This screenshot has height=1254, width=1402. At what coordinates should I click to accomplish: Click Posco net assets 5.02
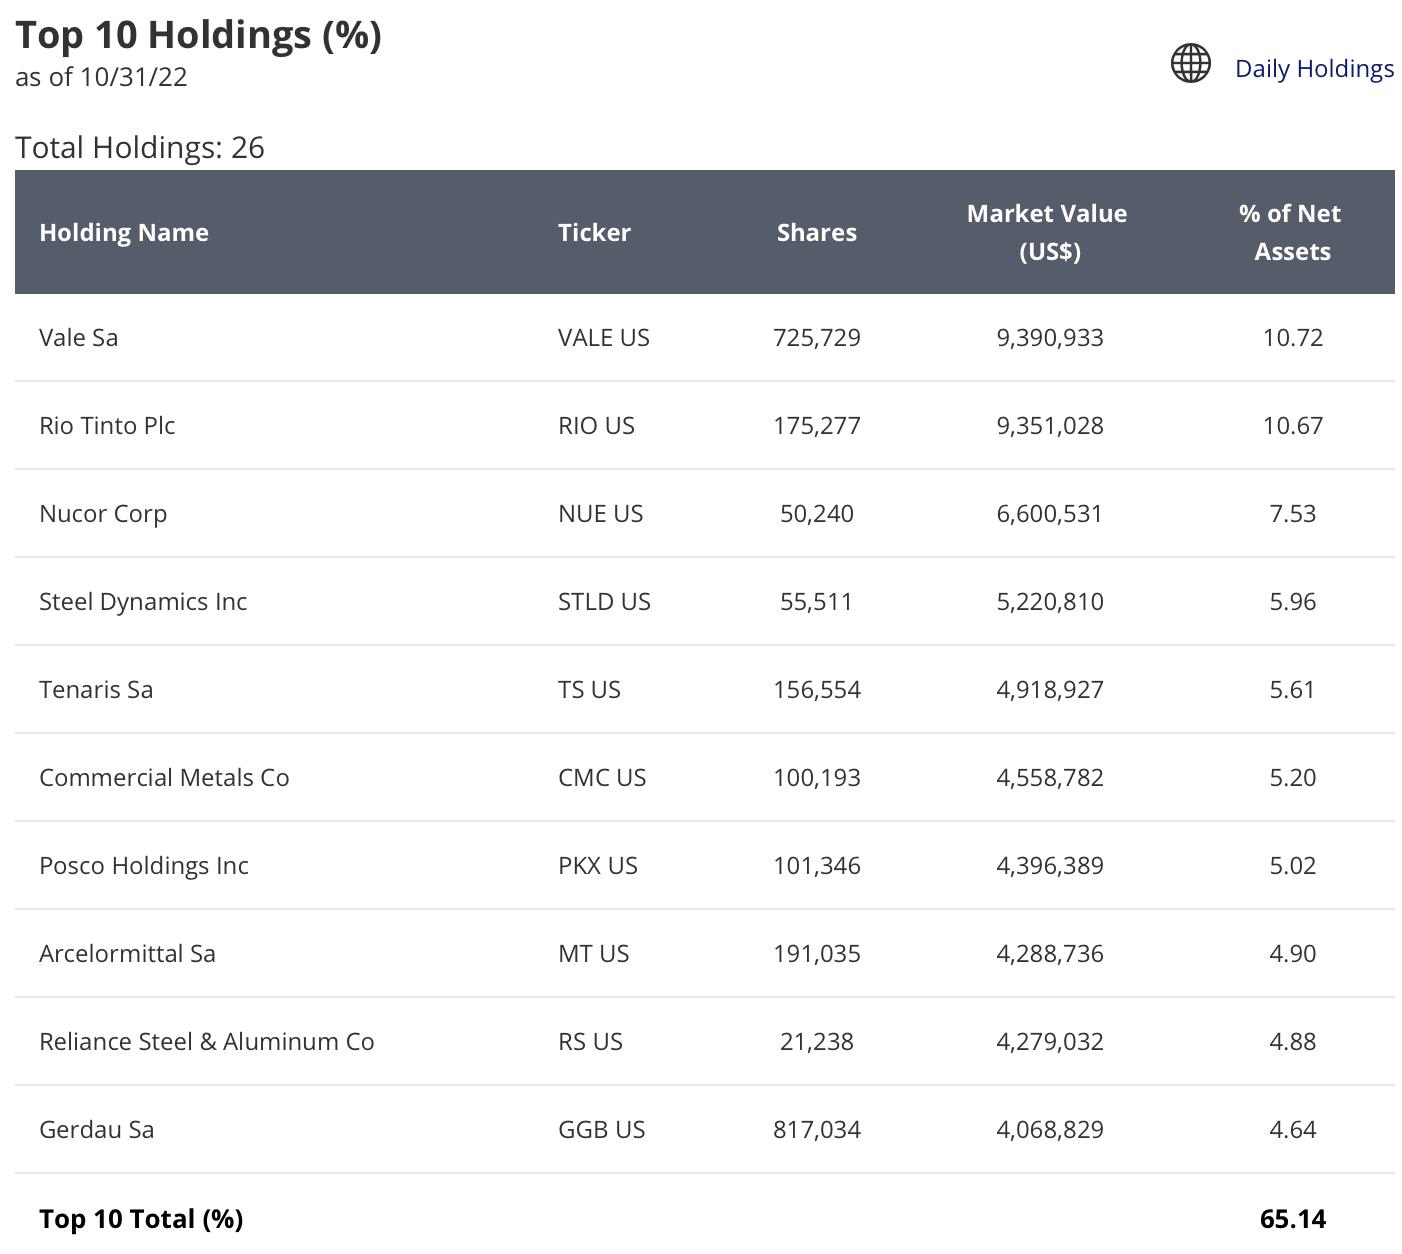[x=1293, y=865]
